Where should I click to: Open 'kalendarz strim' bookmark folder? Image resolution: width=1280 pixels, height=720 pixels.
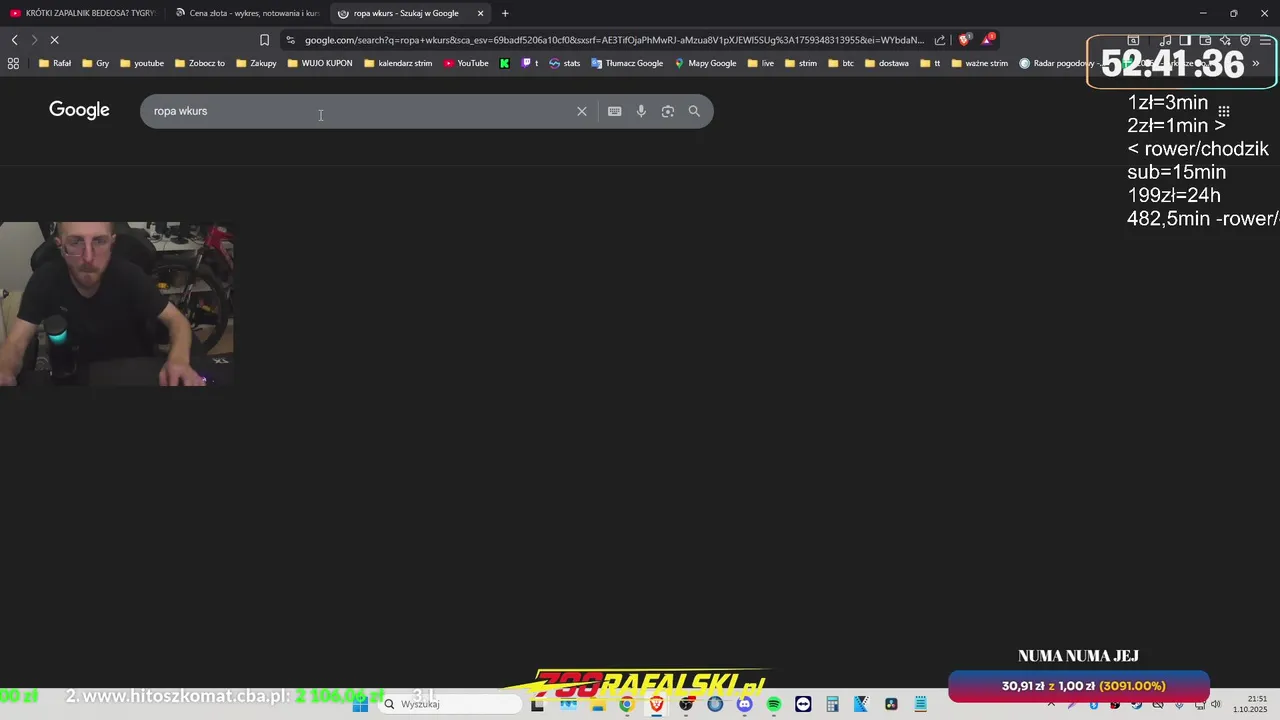pyautogui.click(x=398, y=63)
